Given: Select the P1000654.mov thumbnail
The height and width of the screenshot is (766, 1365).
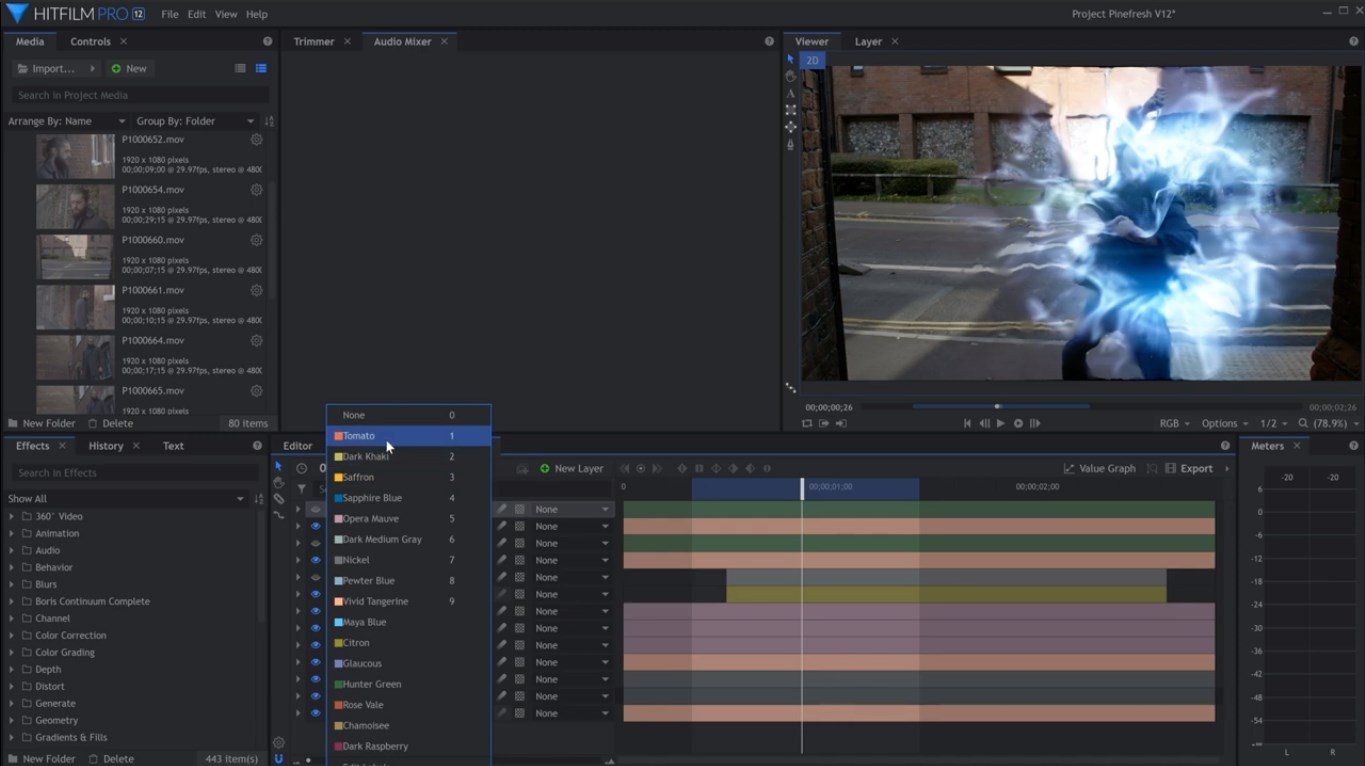Looking at the screenshot, I should pos(75,207).
